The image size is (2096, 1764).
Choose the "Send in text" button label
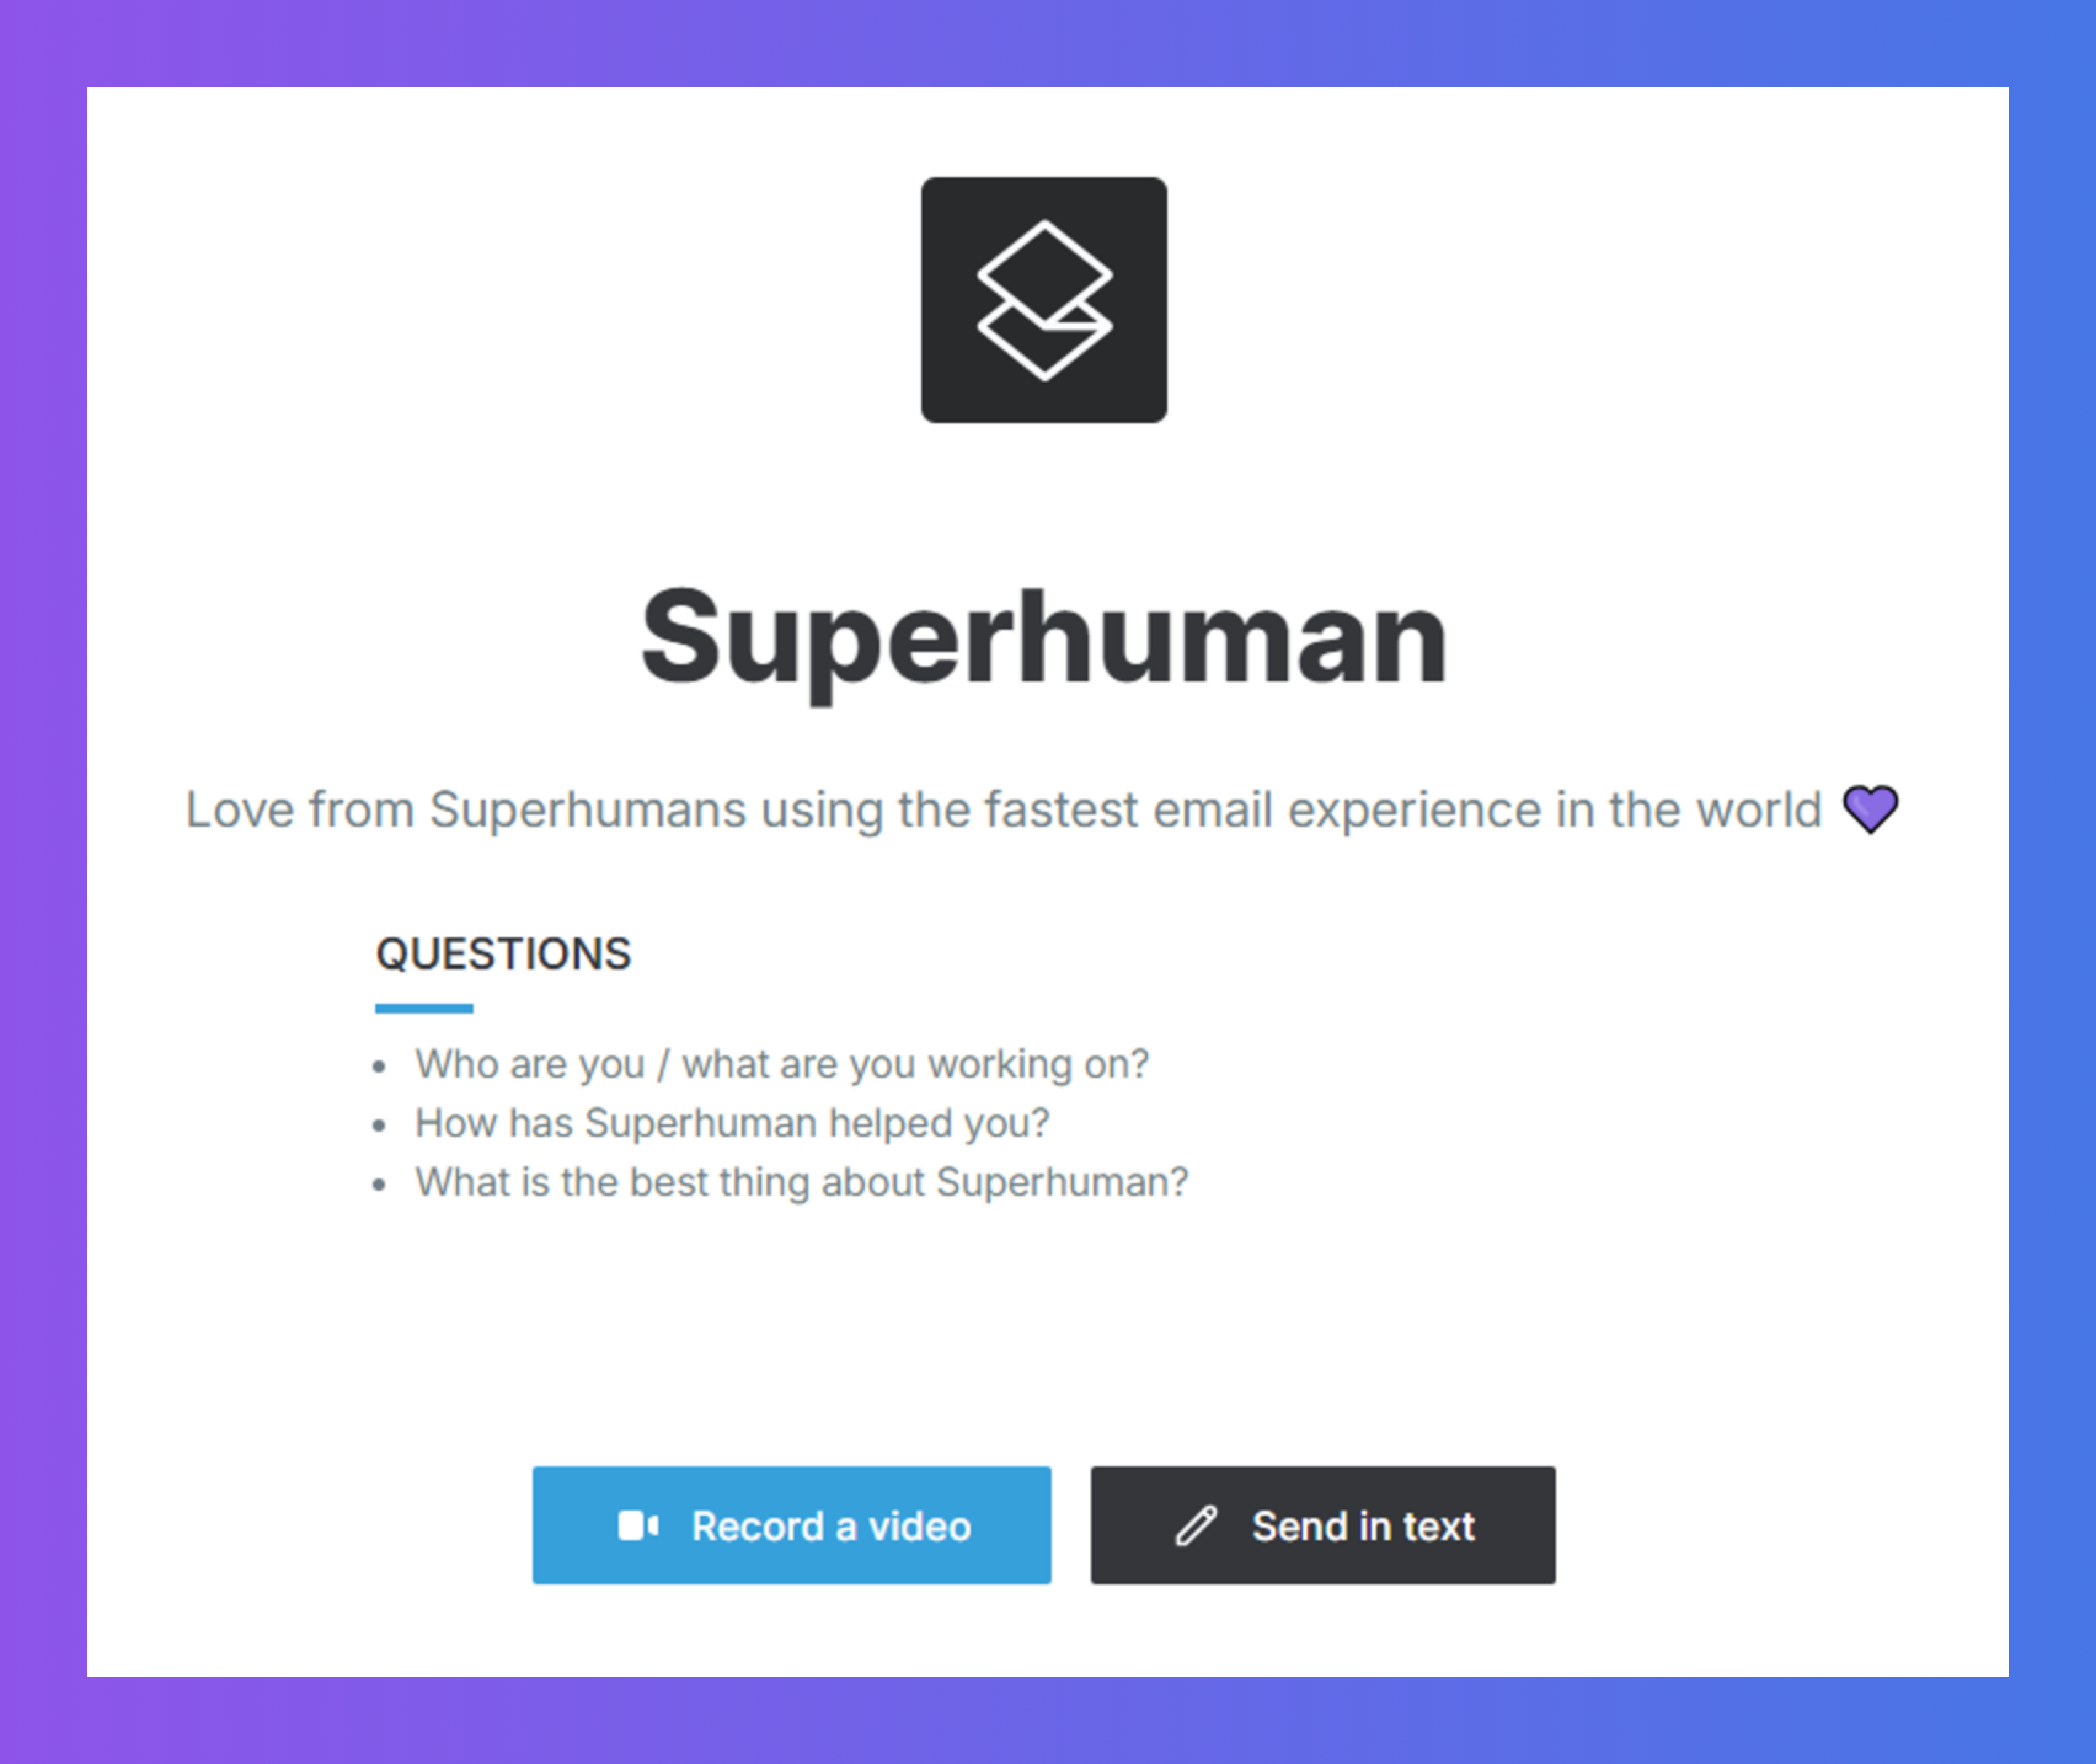pos(1362,1526)
